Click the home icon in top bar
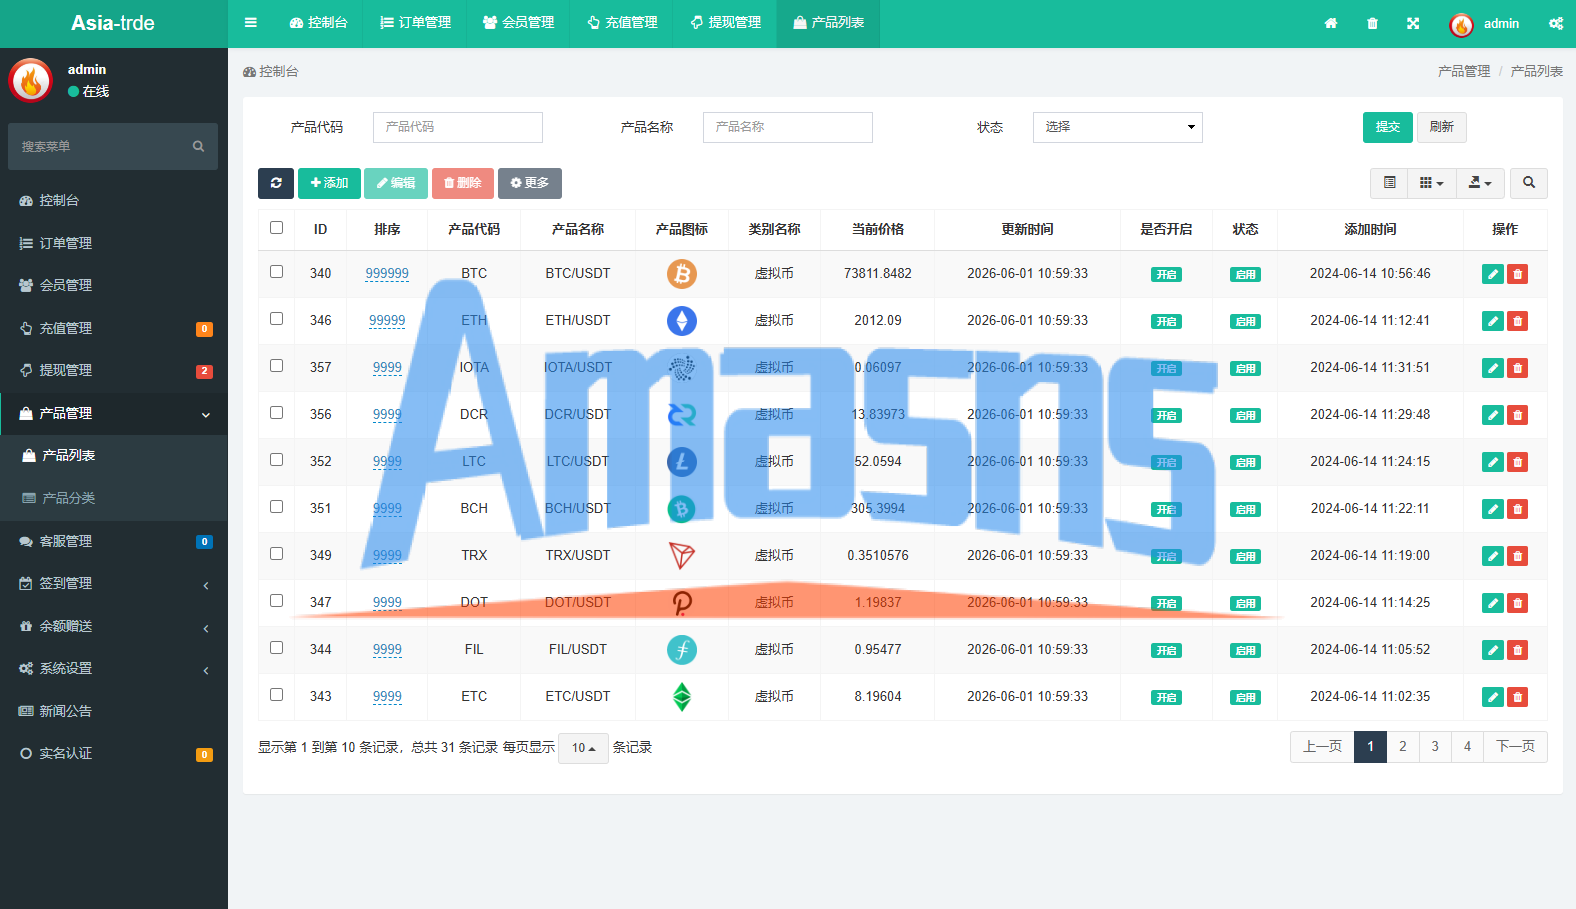1576x909 pixels. tap(1331, 23)
